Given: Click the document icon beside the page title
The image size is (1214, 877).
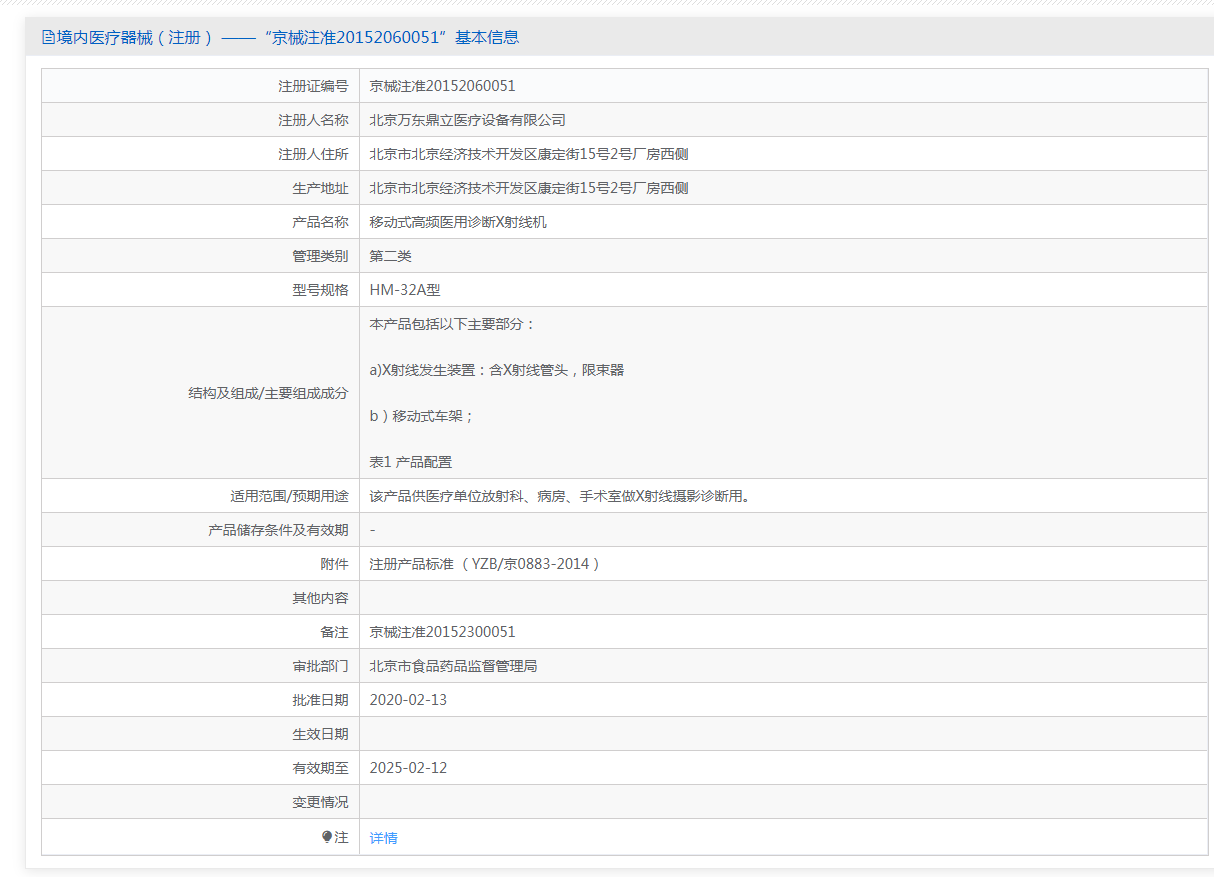Looking at the screenshot, I should (x=48, y=38).
